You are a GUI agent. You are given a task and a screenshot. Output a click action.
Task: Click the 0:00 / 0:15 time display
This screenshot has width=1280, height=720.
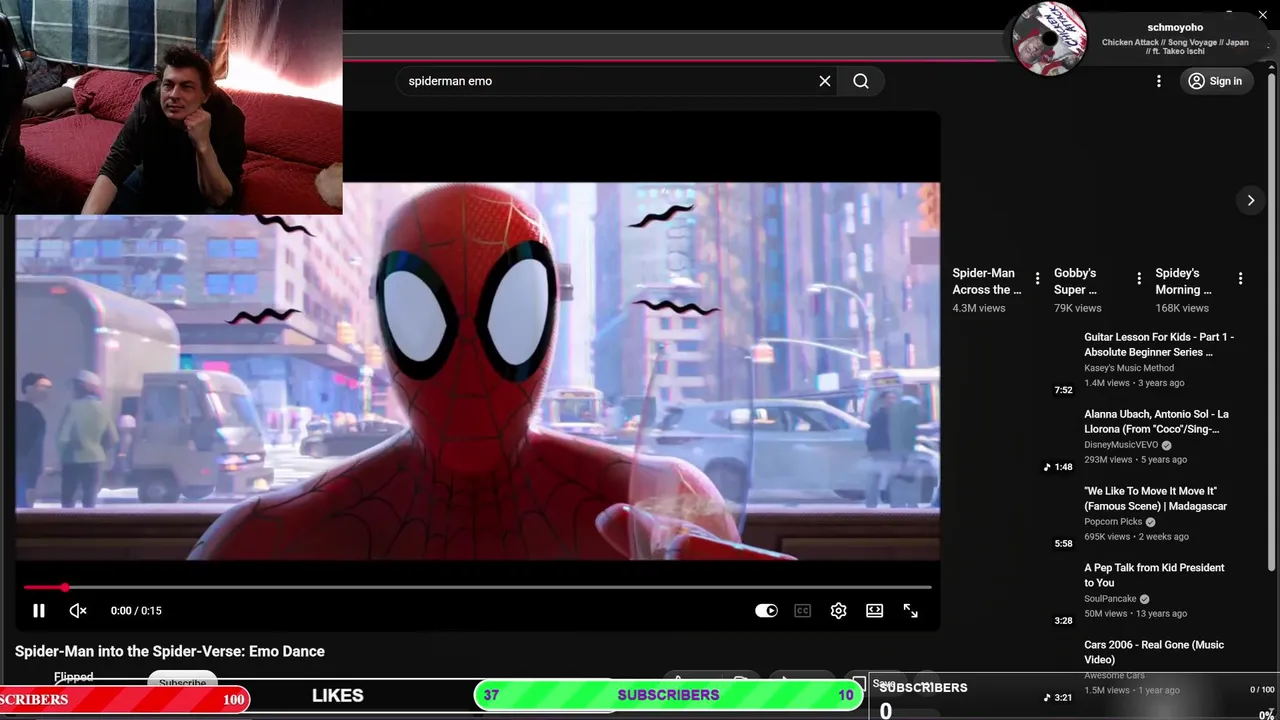pos(136,611)
